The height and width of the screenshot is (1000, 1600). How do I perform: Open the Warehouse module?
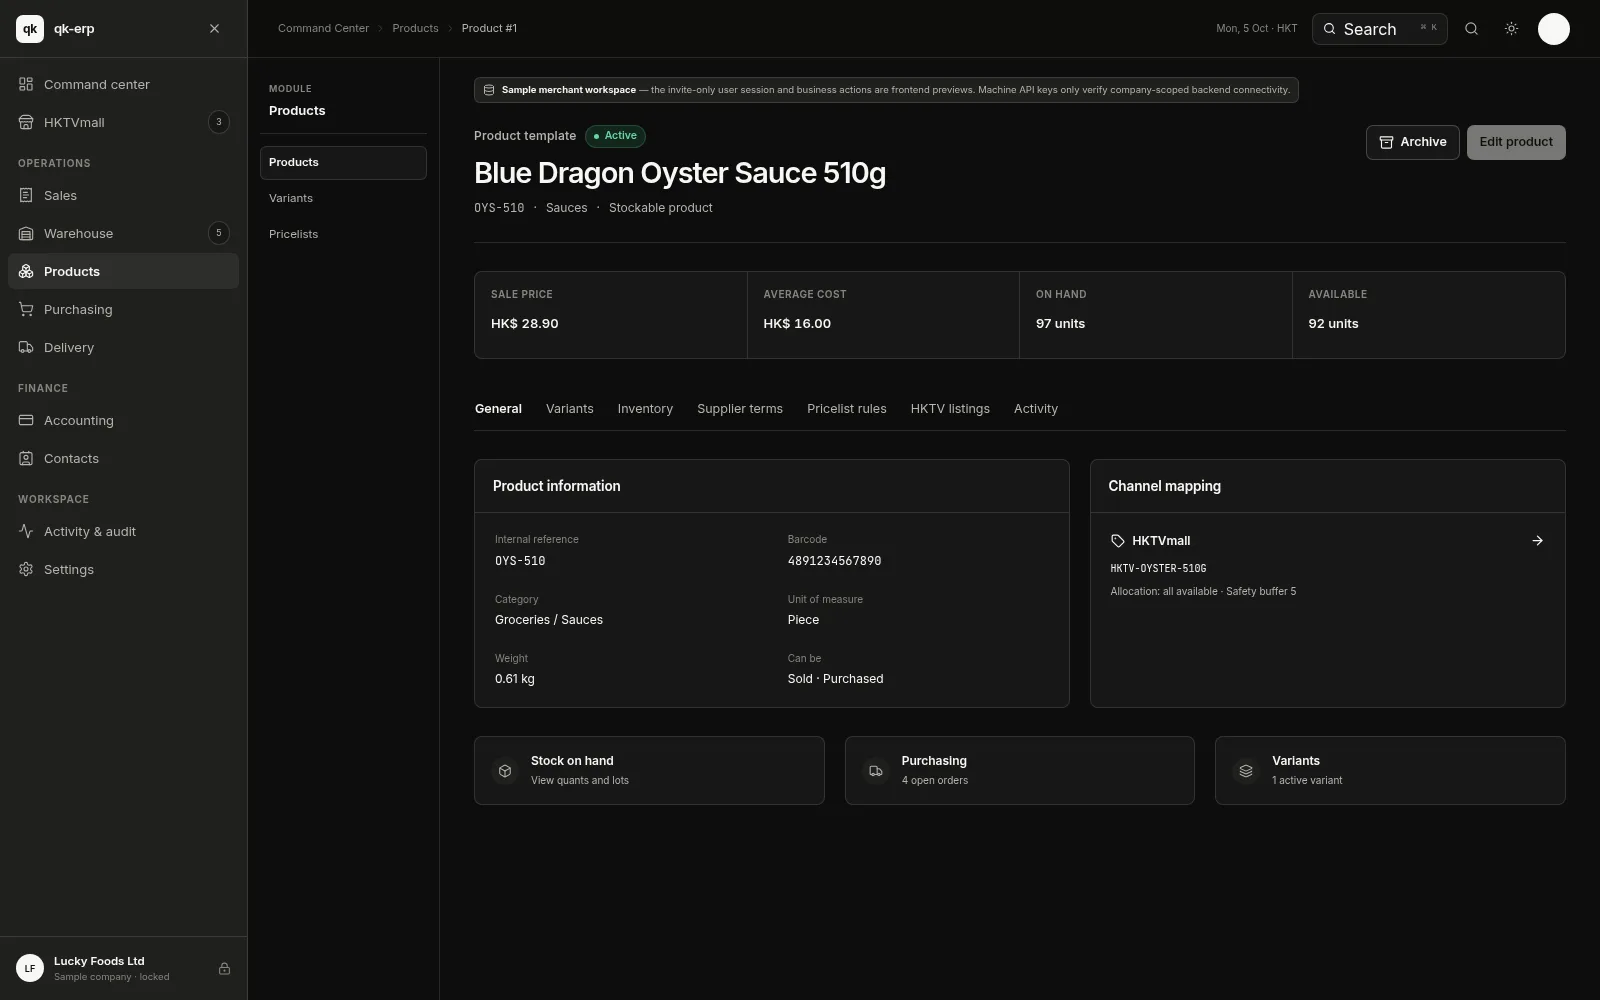click(123, 233)
